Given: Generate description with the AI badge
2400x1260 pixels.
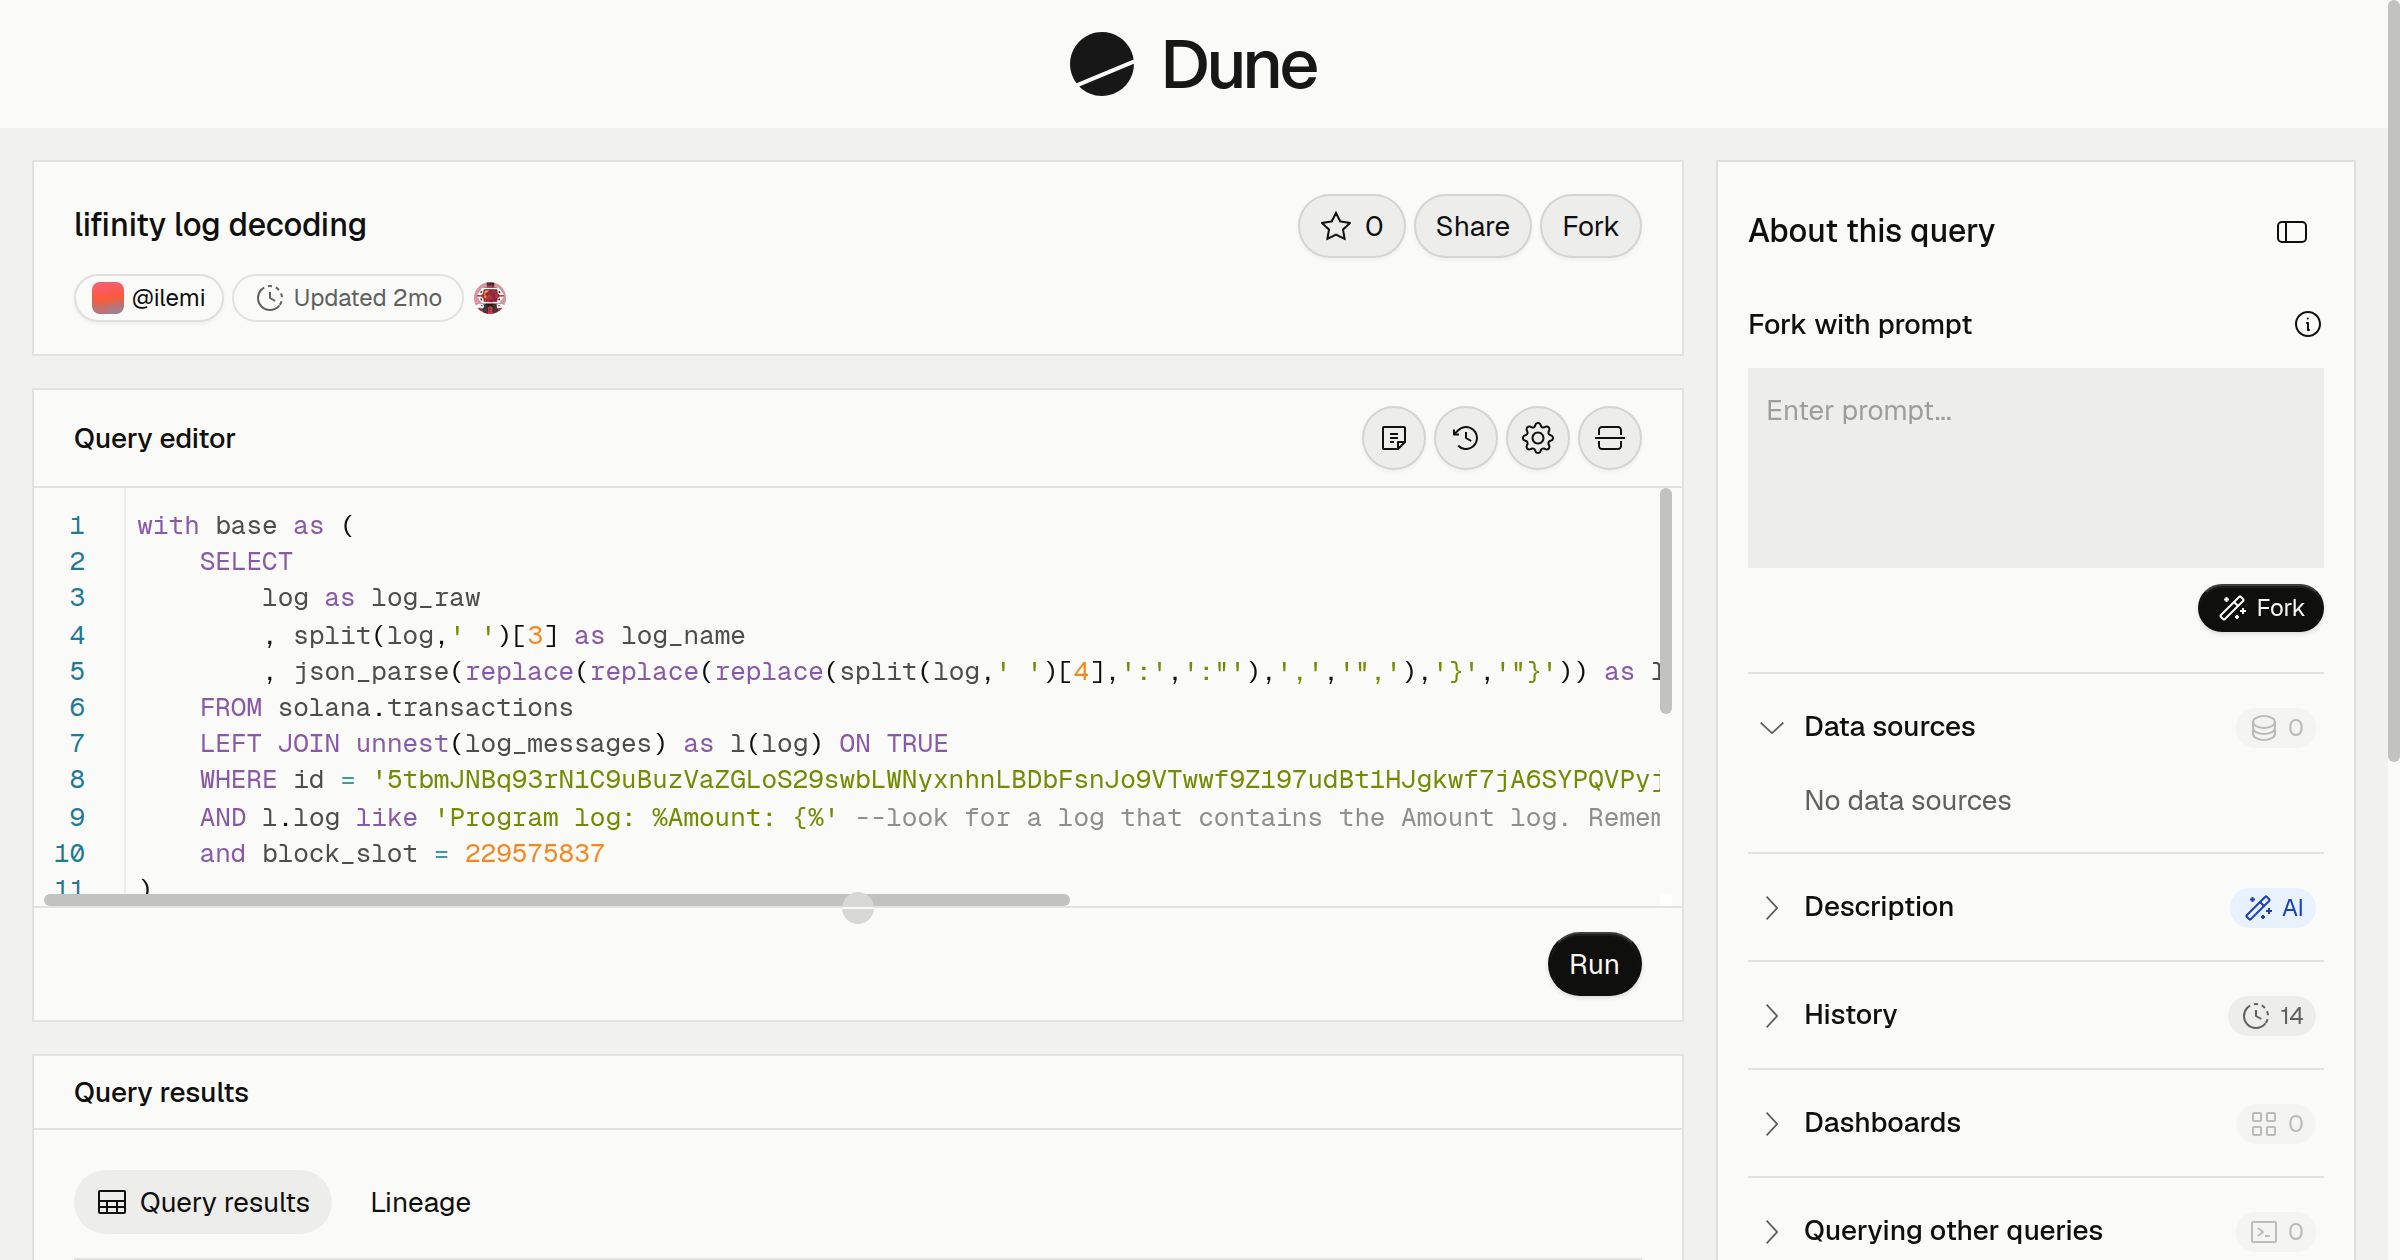Looking at the screenshot, I should coord(2273,908).
